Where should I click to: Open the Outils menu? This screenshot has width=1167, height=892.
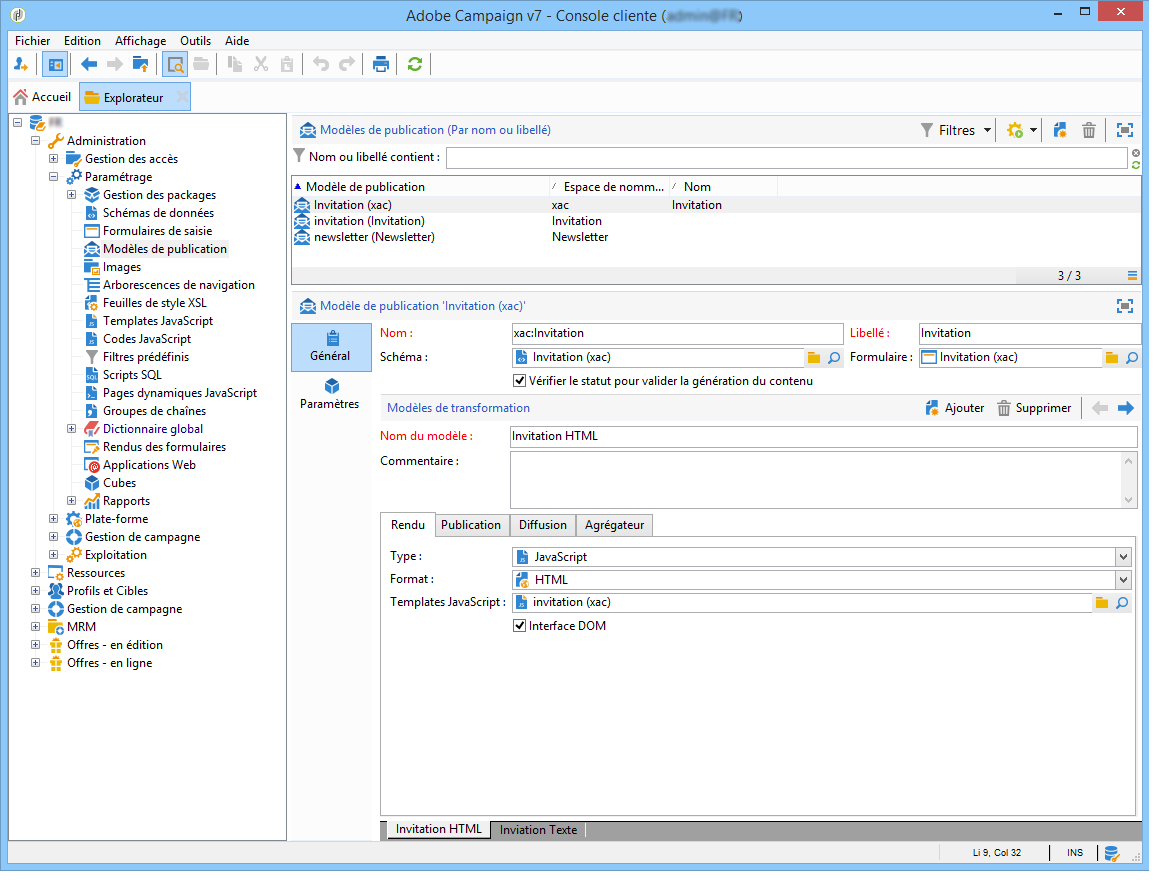(195, 41)
